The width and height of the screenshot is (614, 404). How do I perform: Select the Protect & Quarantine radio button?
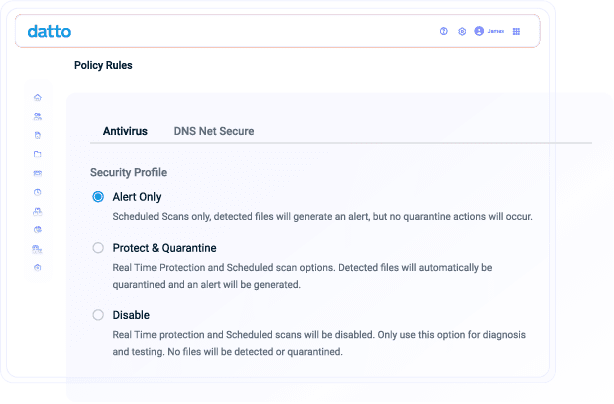98,247
